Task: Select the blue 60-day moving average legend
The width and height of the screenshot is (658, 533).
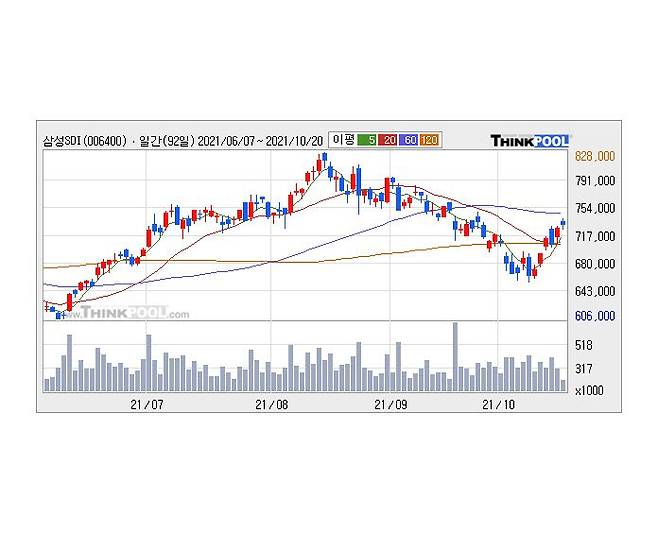Action: click(408, 141)
